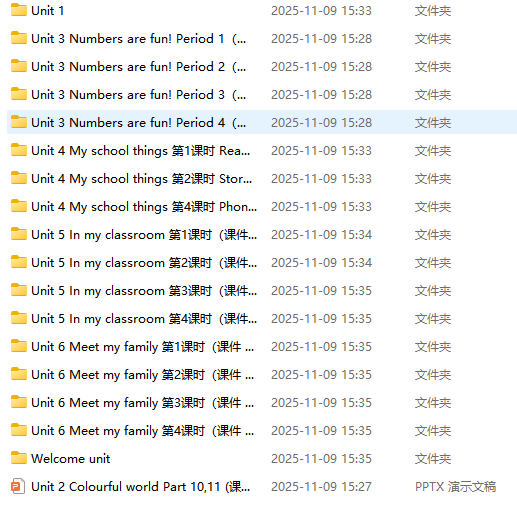Select Unit 3 Numbers are fun! Period 3 name

click(139, 95)
